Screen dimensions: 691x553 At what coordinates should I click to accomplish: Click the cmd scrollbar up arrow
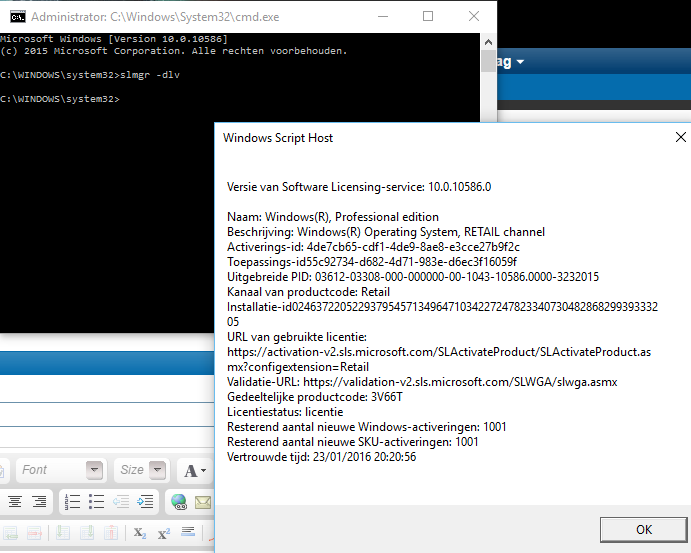(x=489, y=42)
